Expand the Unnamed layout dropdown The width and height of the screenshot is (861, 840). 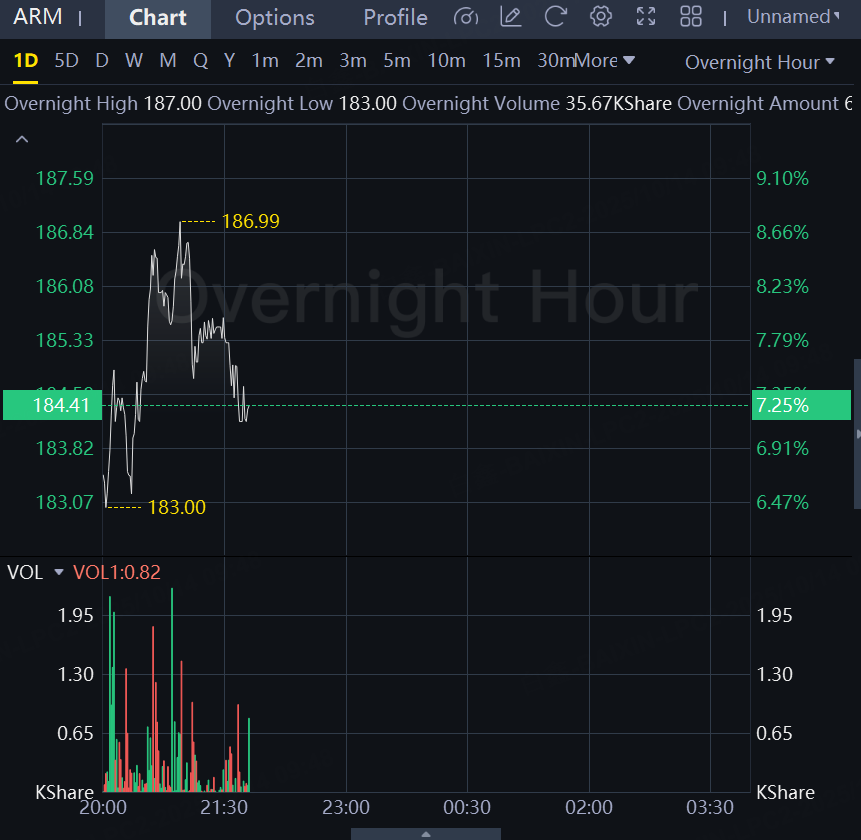(794, 17)
